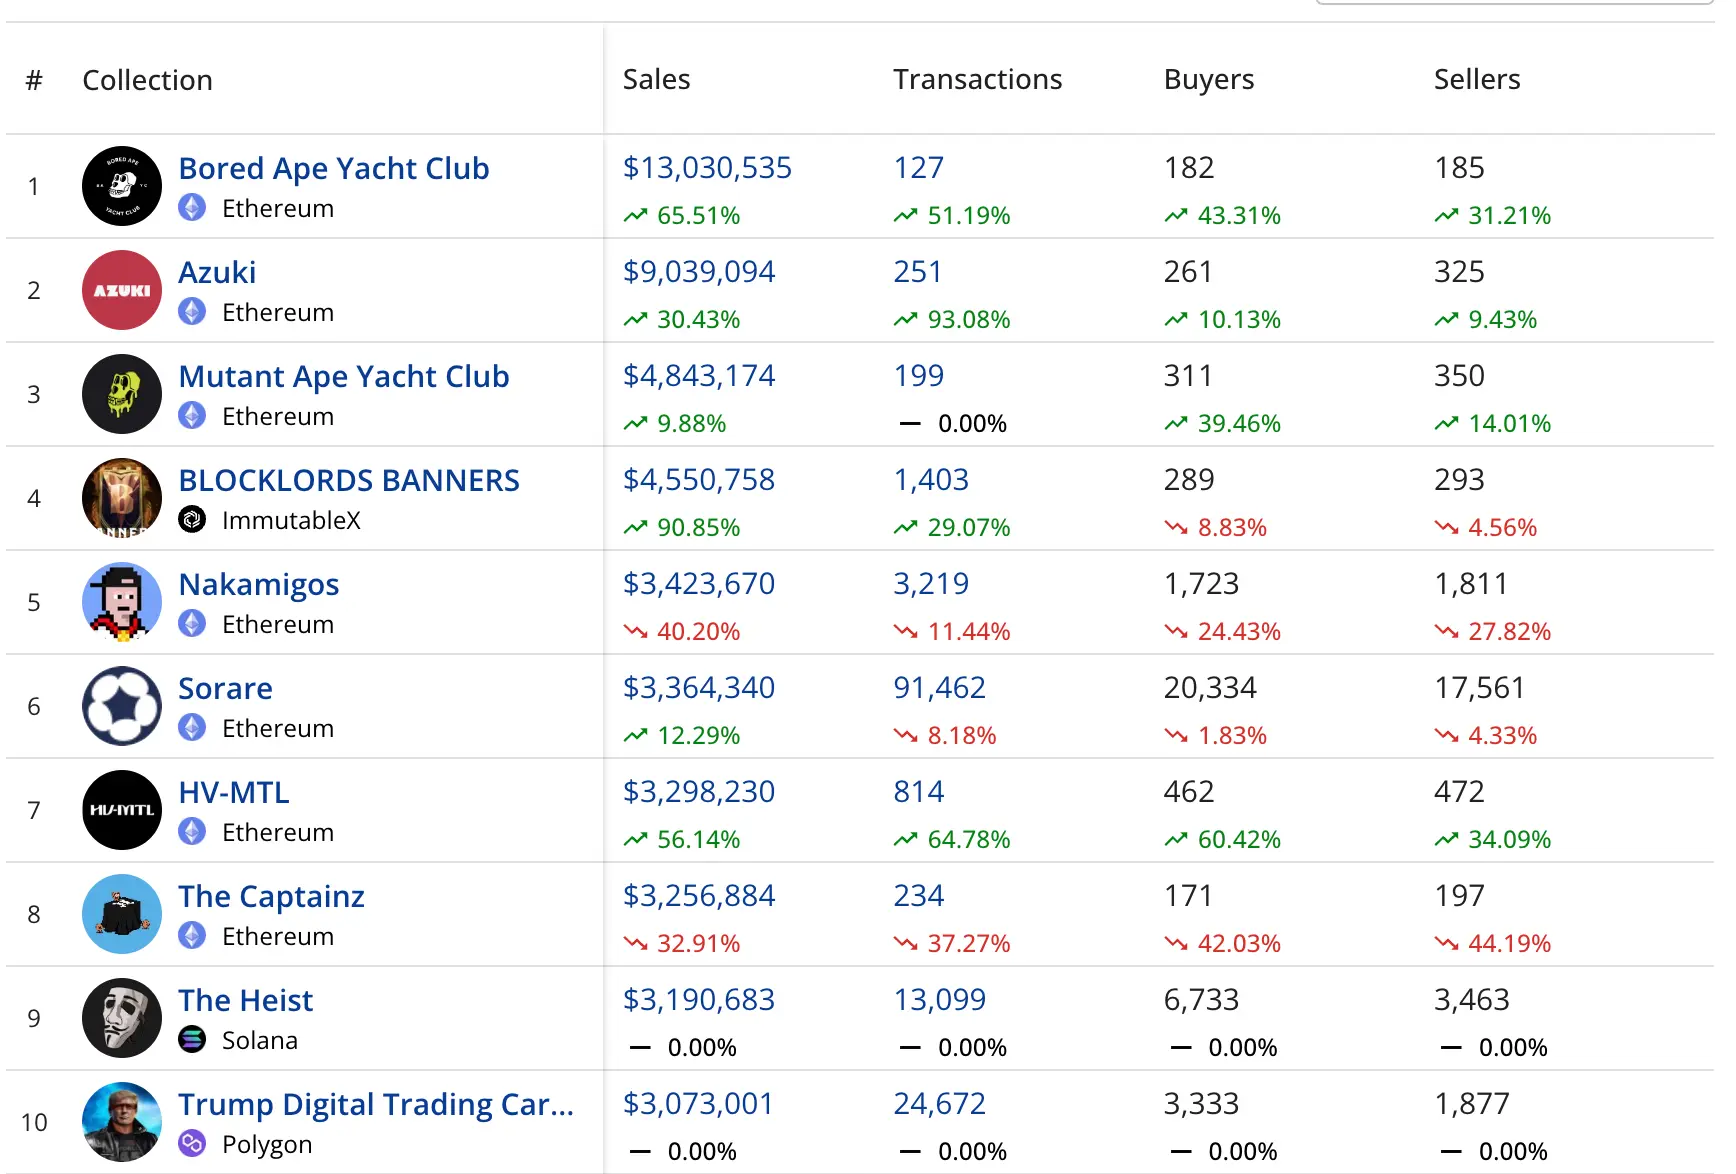
Task: Click the 251 transactions value
Action: pyautogui.click(x=917, y=272)
